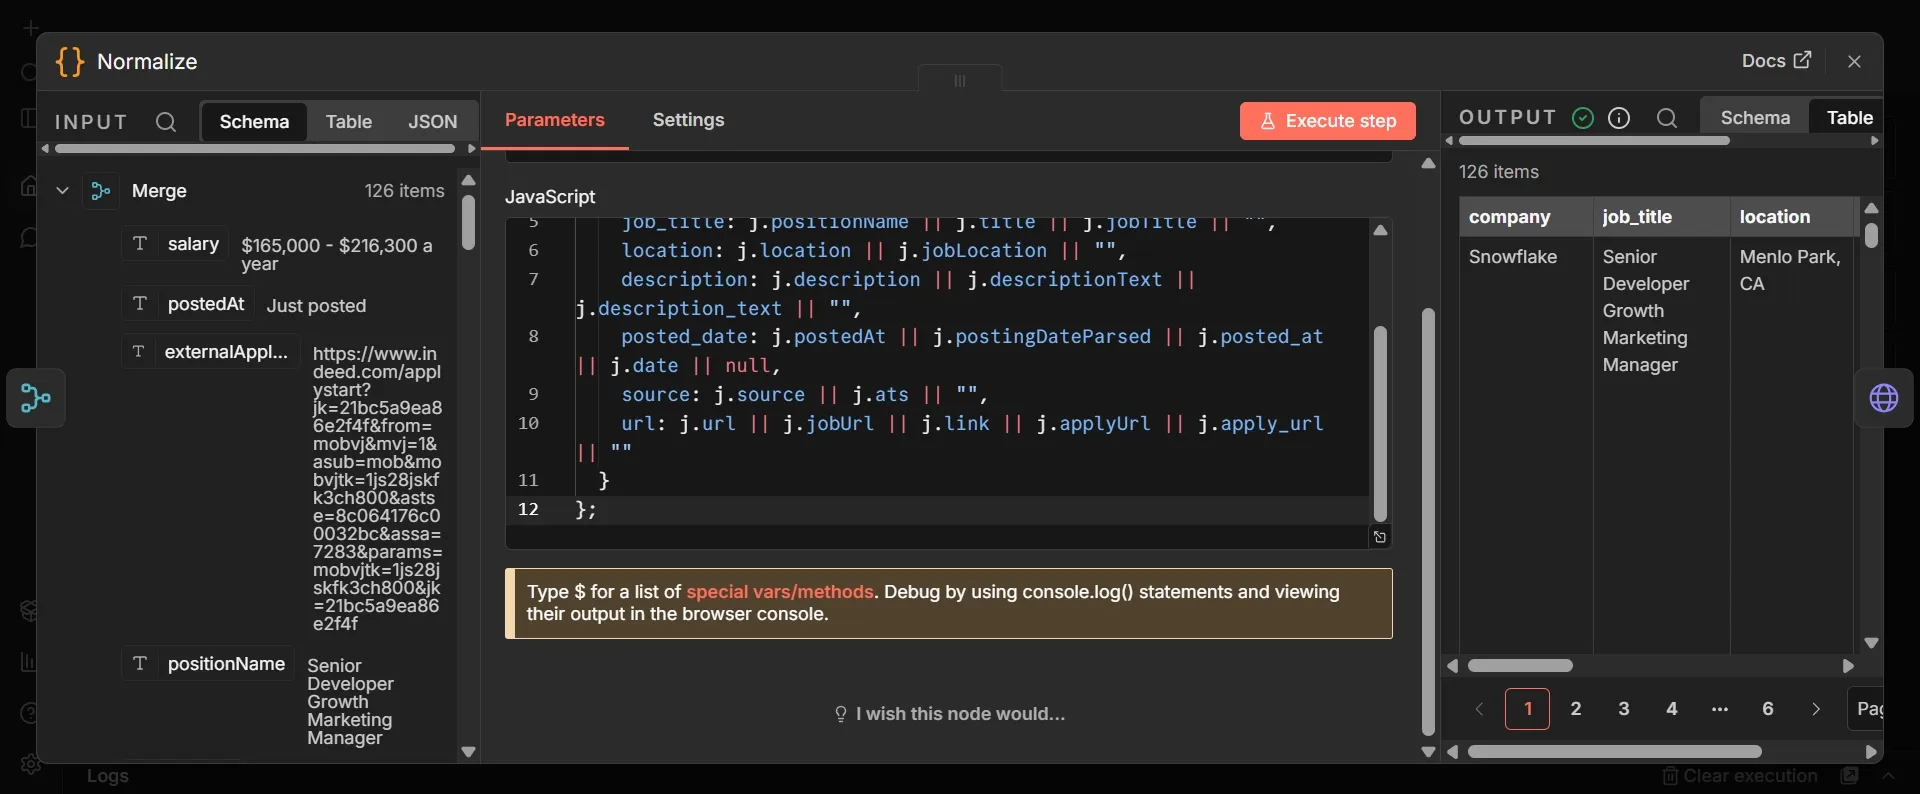Grab the panel drag handle at top center

[960, 81]
